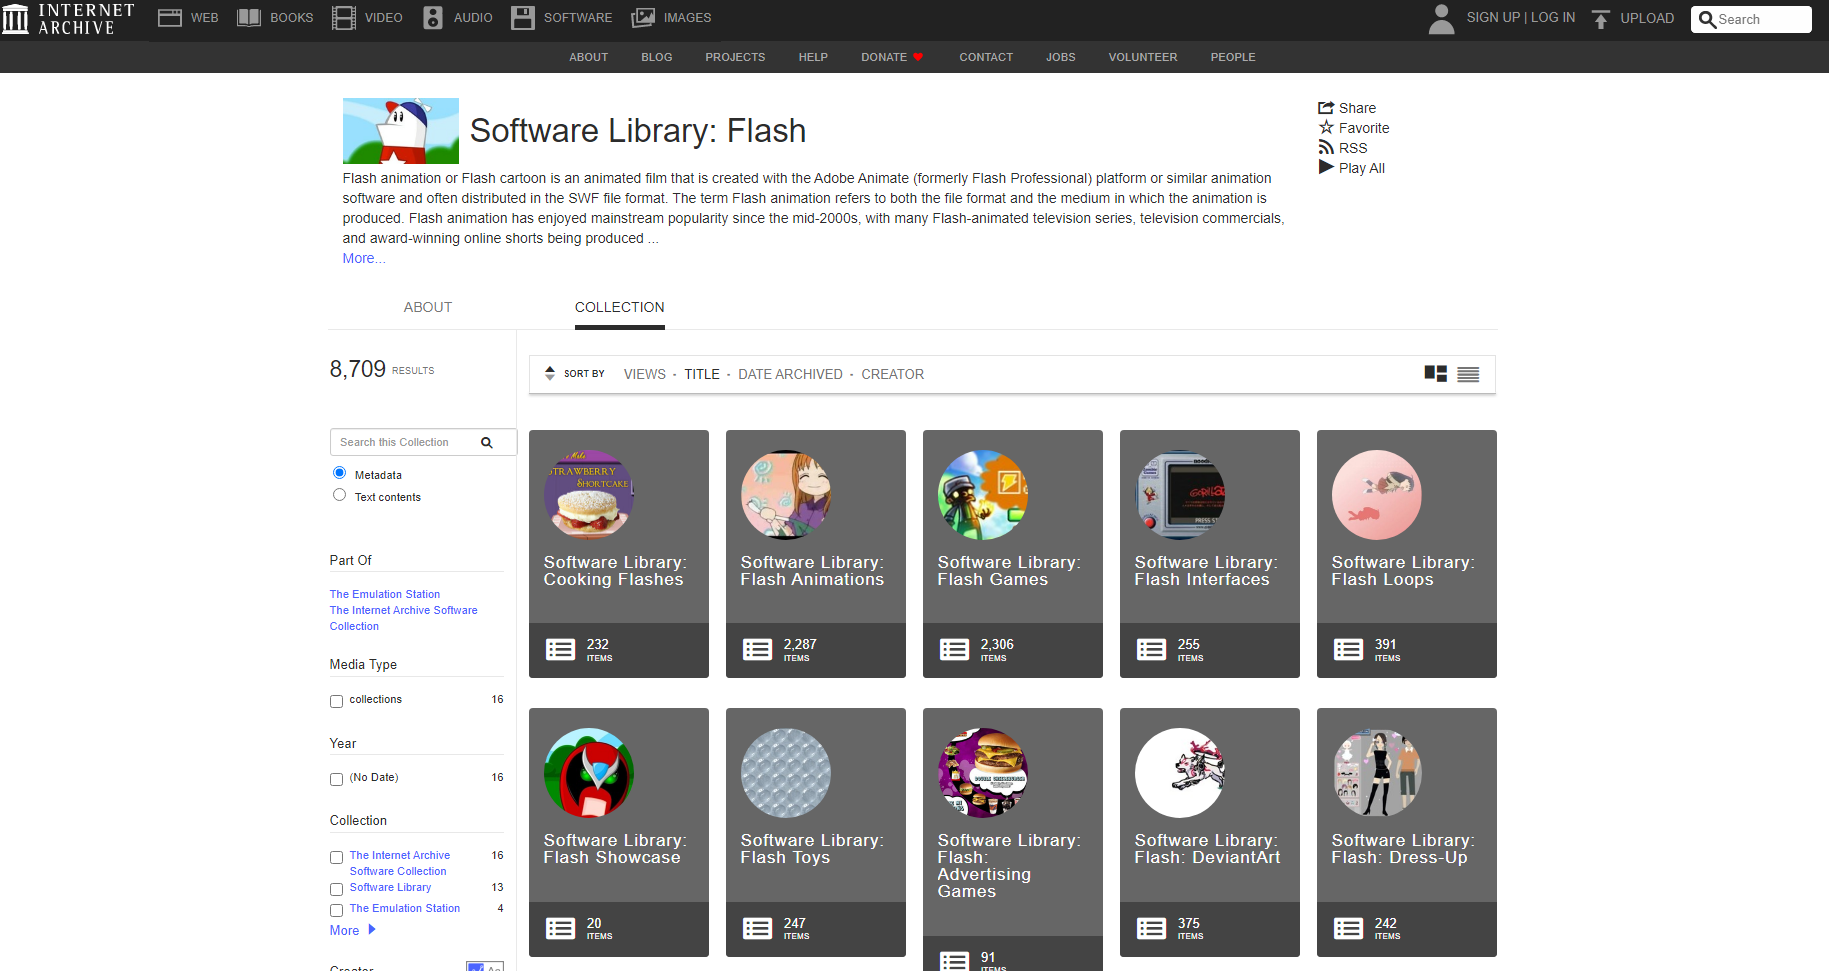Screen dimensions: 1829x971
Task: Check the (No Date) year checkbox
Action: click(336, 779)
